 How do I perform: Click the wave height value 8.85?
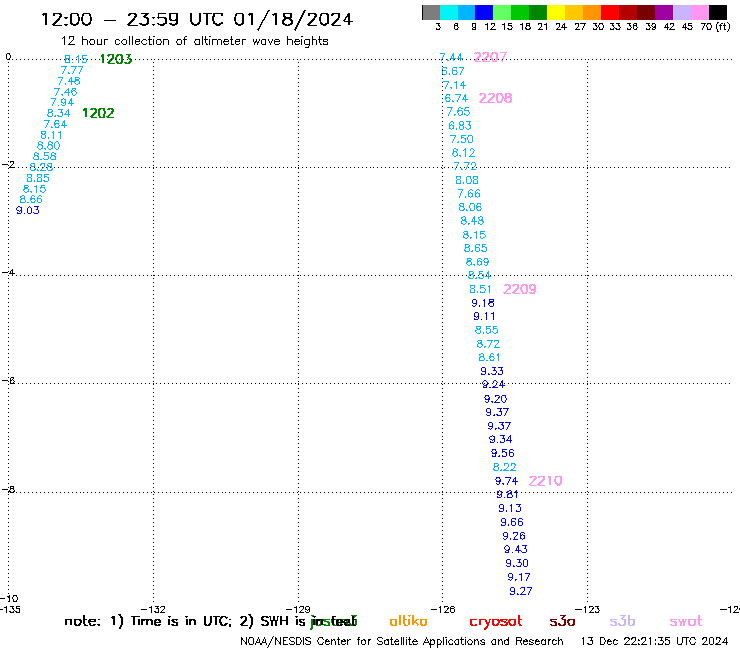click(x=38, y=178)
